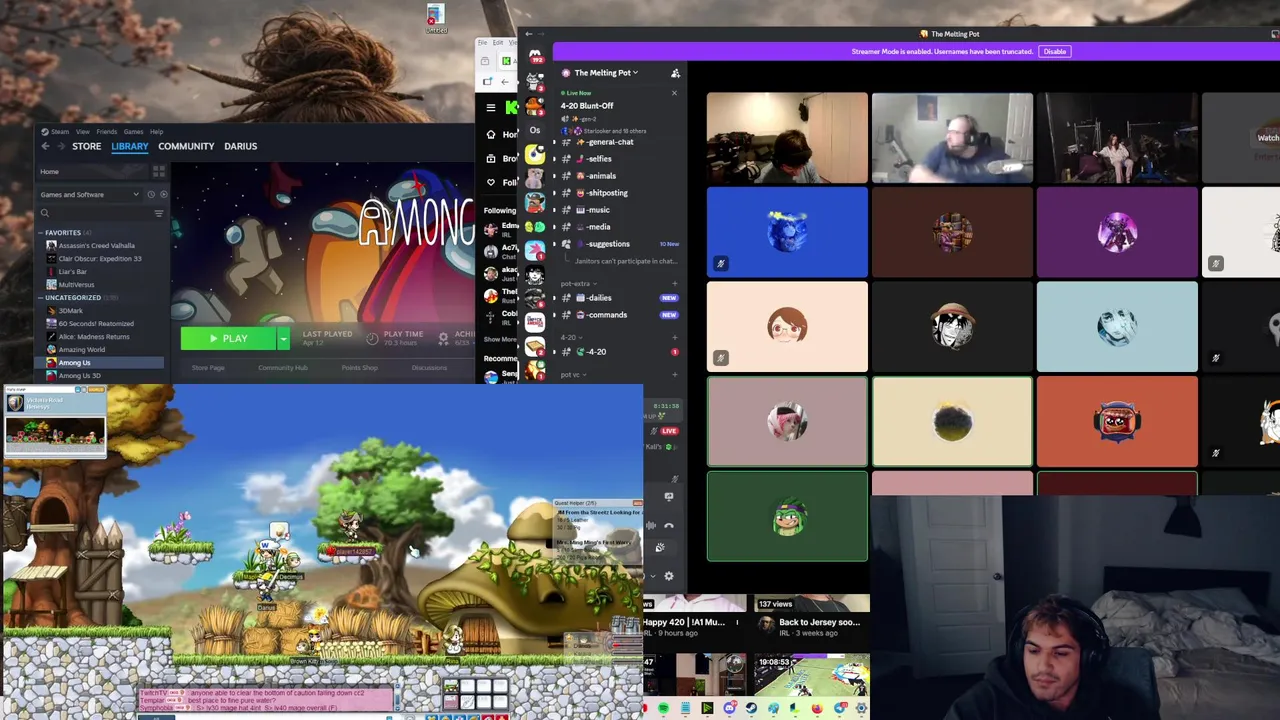
Task: Switch to the STORE tab
Action: click(86, 146)
